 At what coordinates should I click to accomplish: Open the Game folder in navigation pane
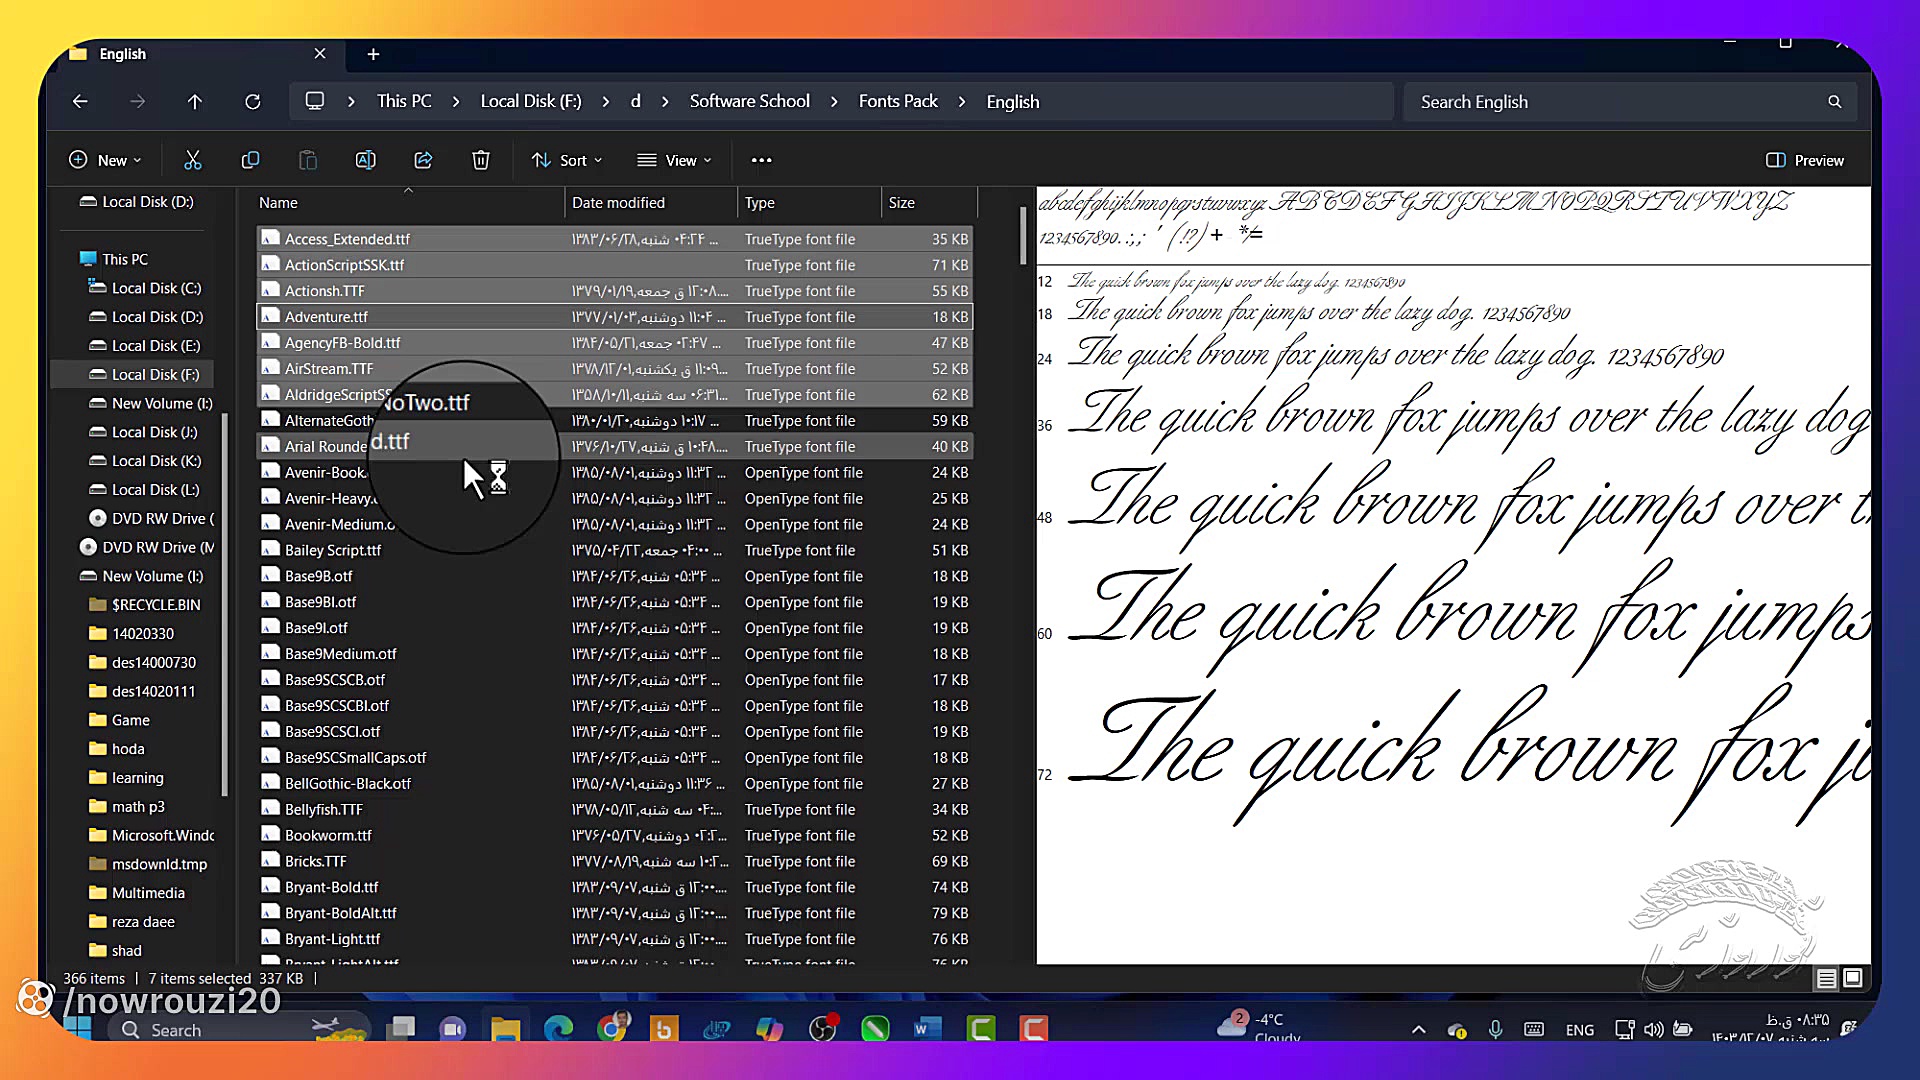pyautogui.click(x=130, y=721)
